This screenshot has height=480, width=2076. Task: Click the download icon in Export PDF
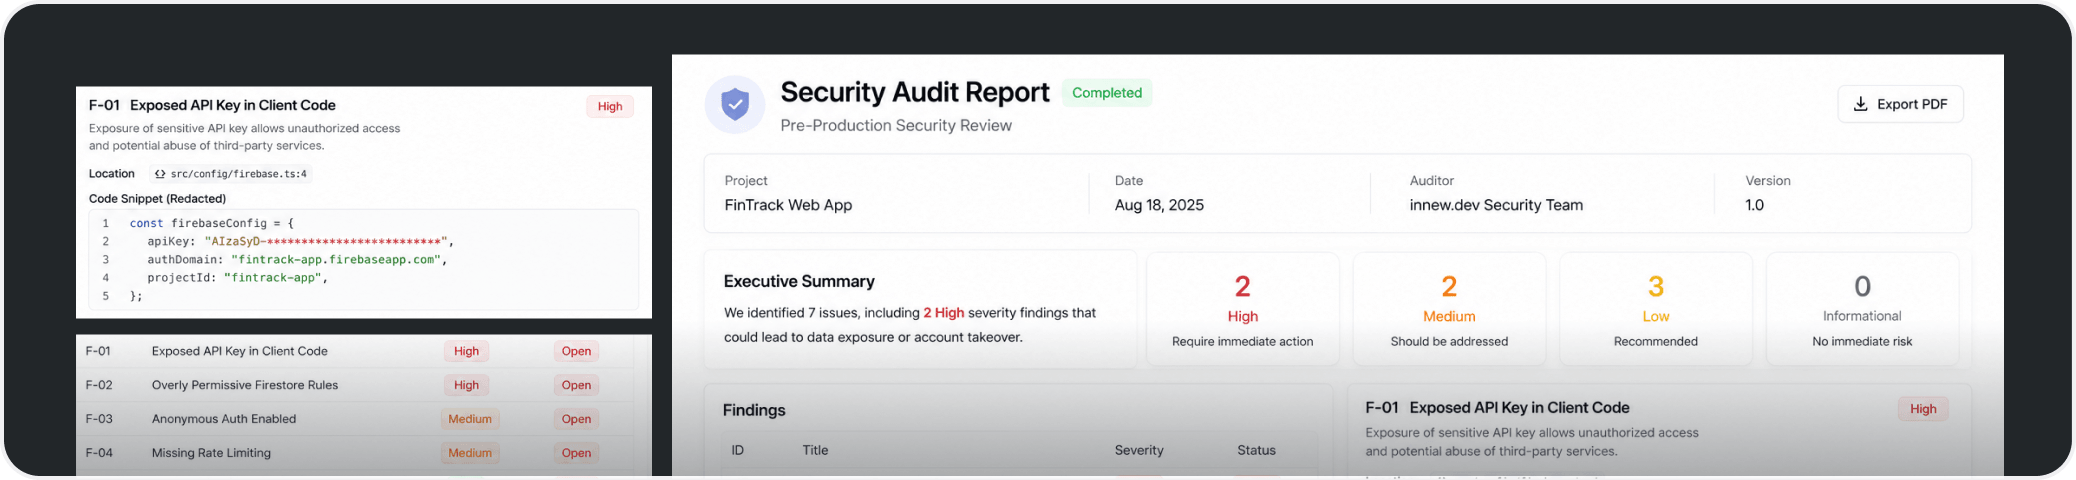point(1860,104)
